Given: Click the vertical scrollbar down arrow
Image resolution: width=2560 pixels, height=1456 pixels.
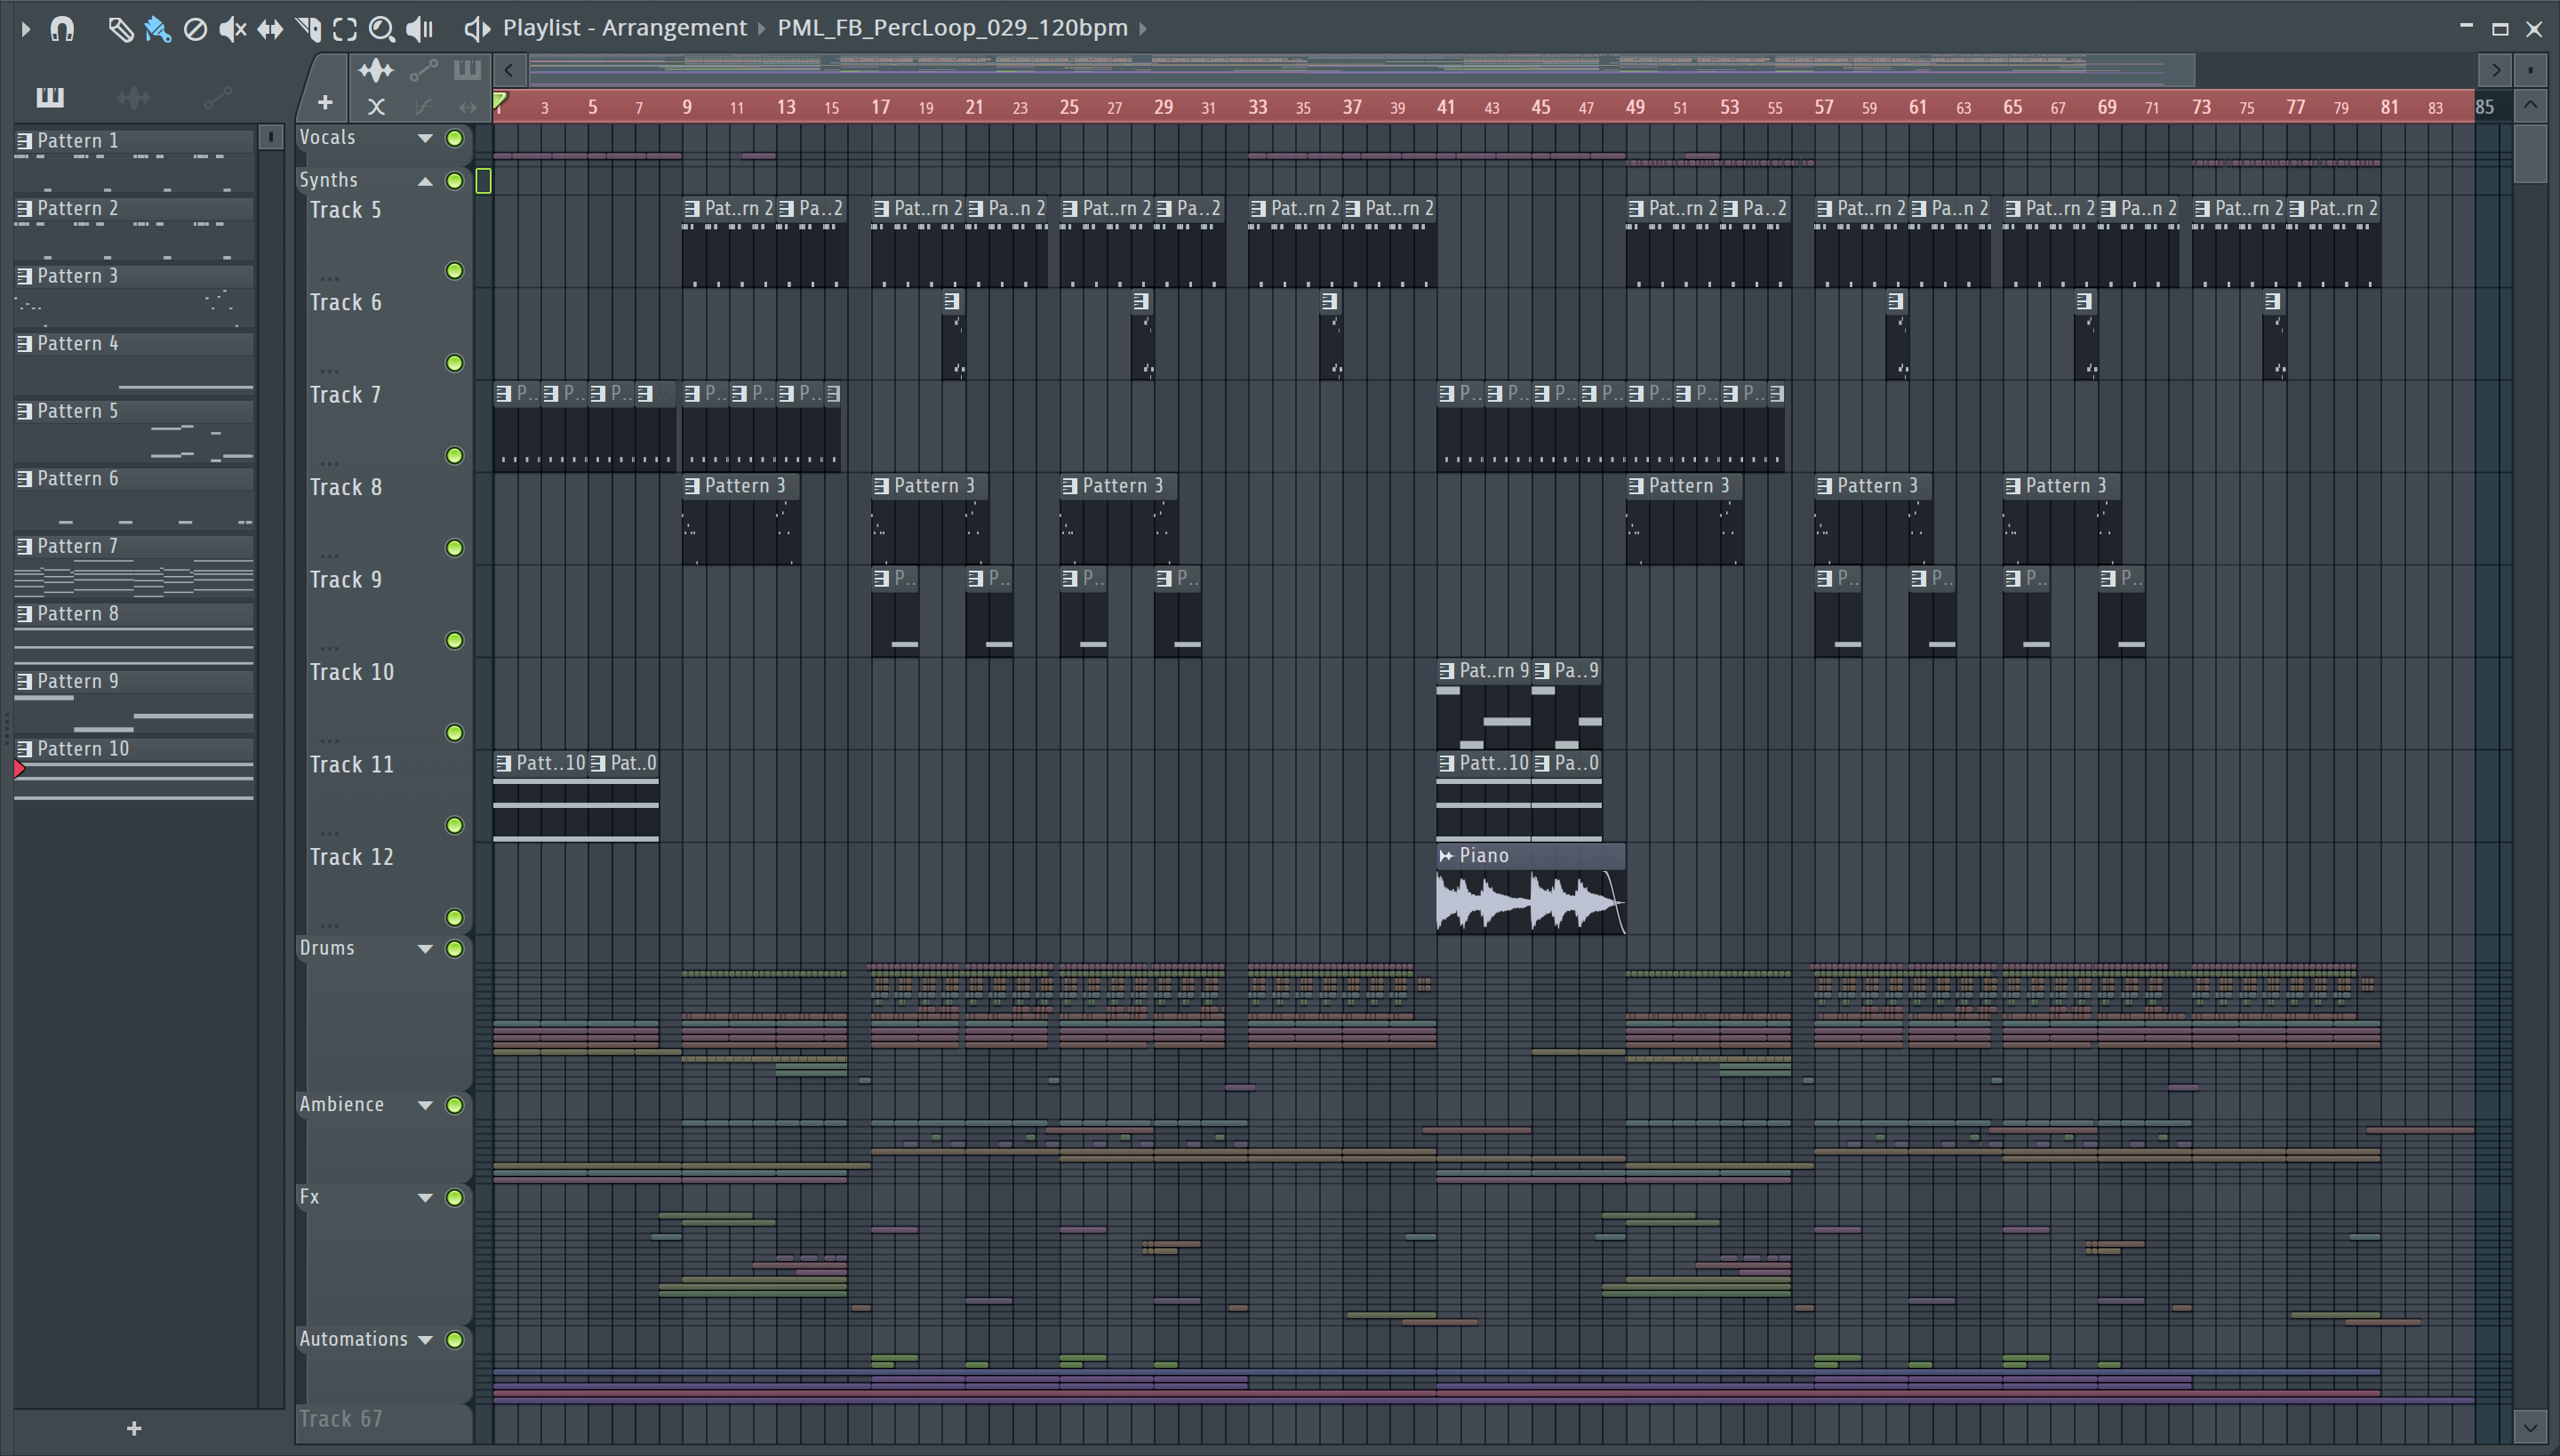Looking at the screenshot, I should (x=2530, y=1427).
